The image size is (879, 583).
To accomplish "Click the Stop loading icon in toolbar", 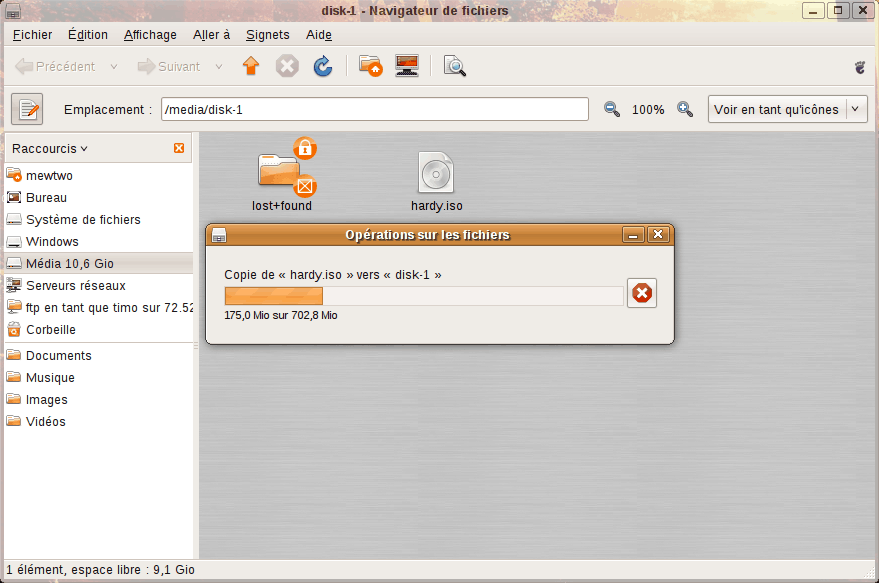I will pos(287,66).
